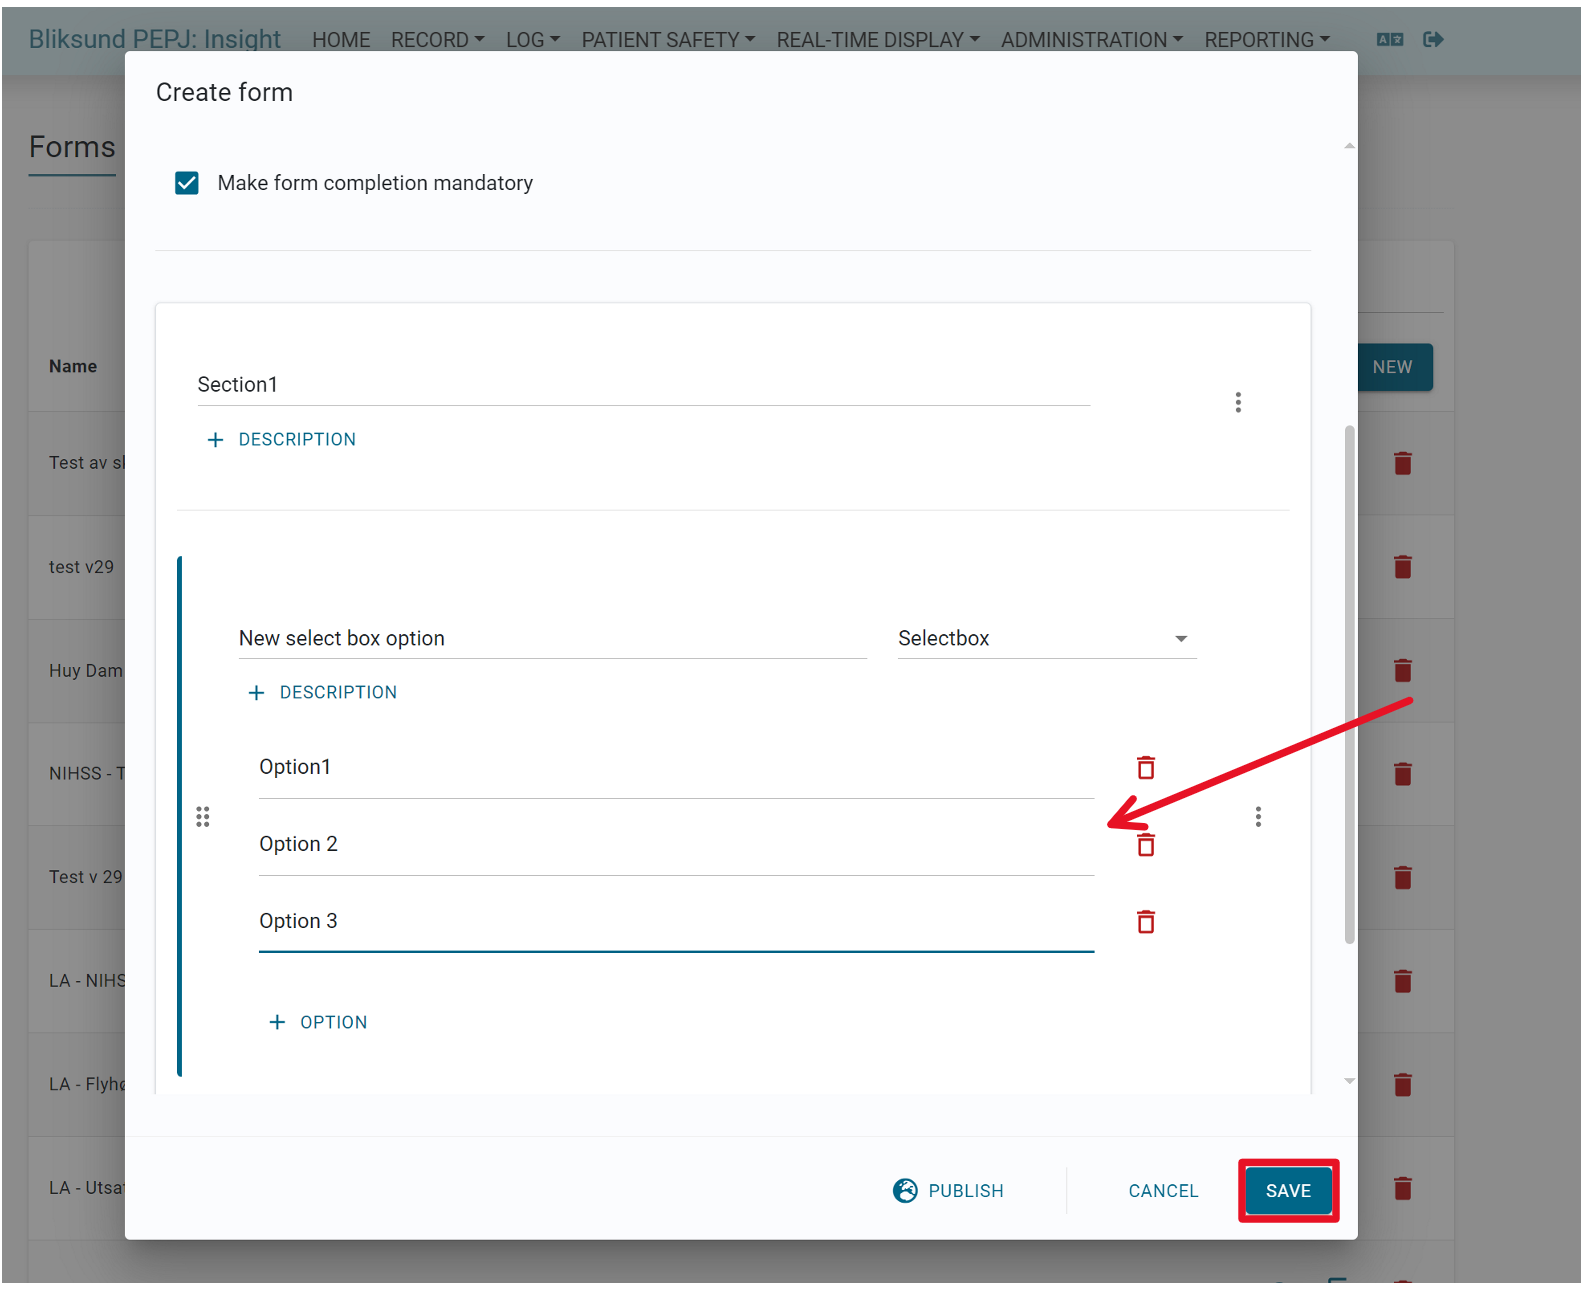This screenshot has width=1586, height=1310.
Task: Click the dialog vertical scrollbar thumb
Action: tap(1349, 684)
